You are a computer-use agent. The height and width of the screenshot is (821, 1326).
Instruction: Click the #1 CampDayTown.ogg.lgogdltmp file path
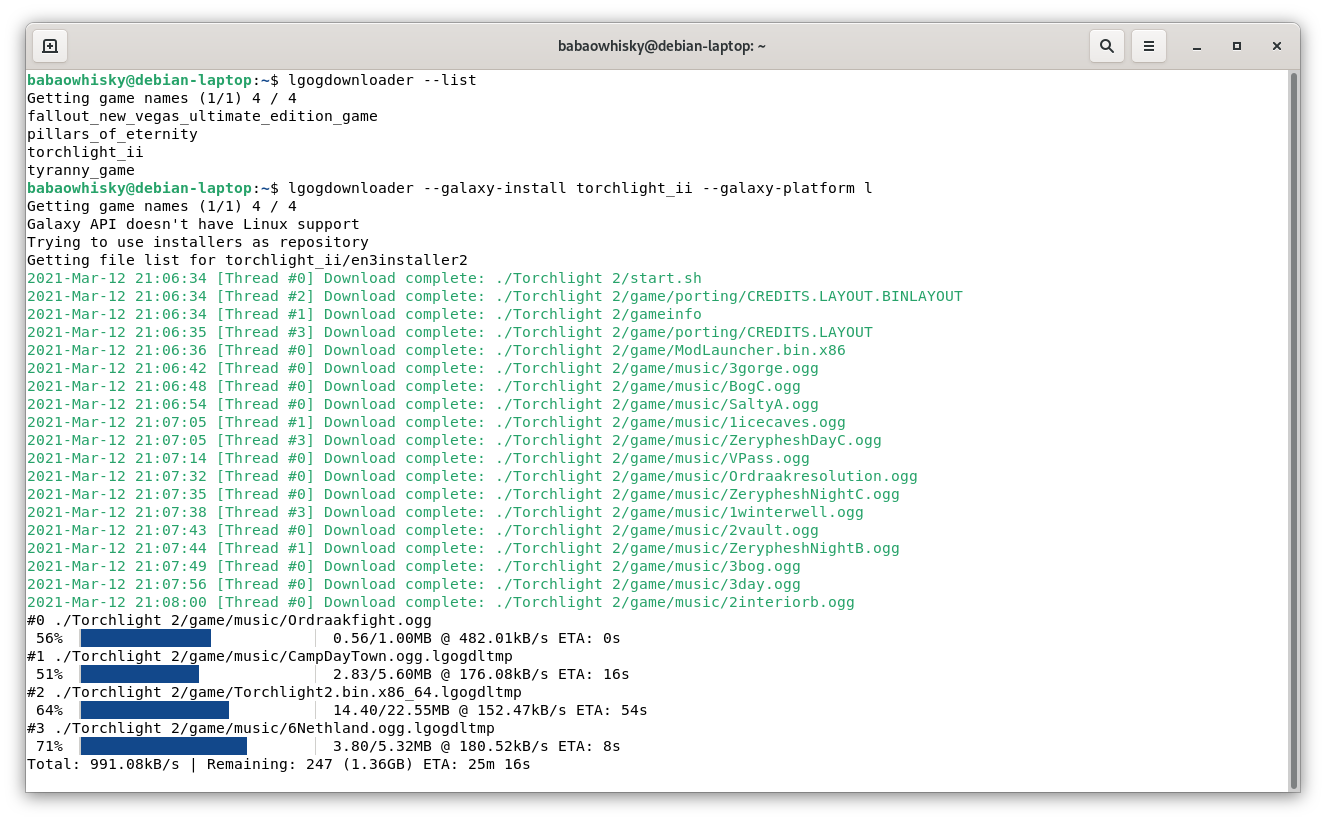click(x=269, y=656)
